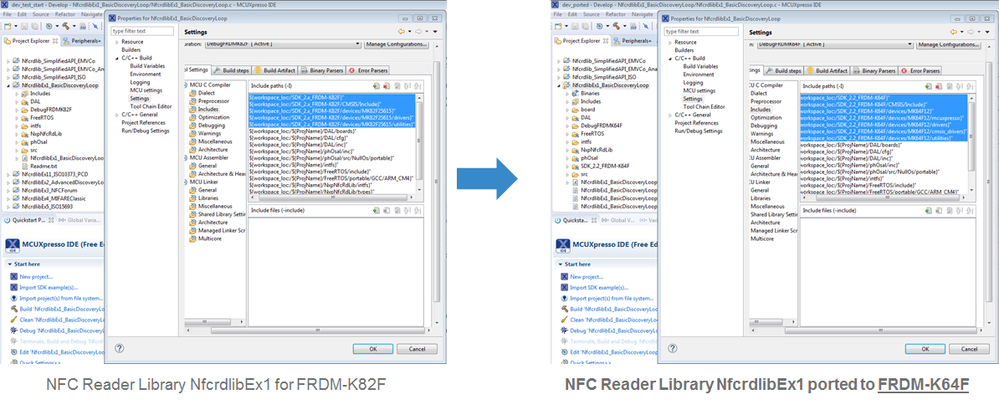Click Add include file icon in left K82F dialog
The image size is (999, 405).
[x=377, y=210]
